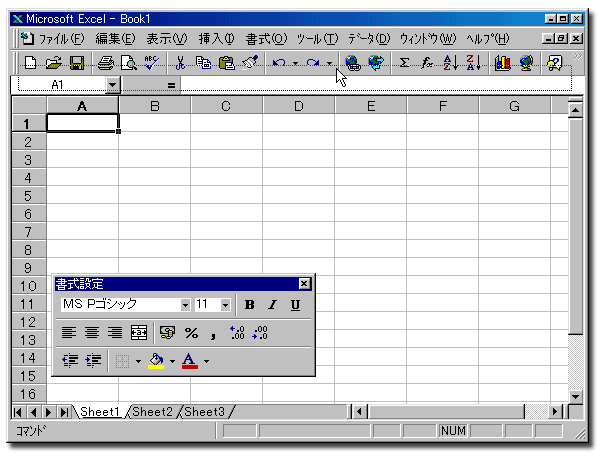The width and height of the screenshot is (600, 456).
Task: Decrease decimal places icon
Action: (x=260, y=332)
